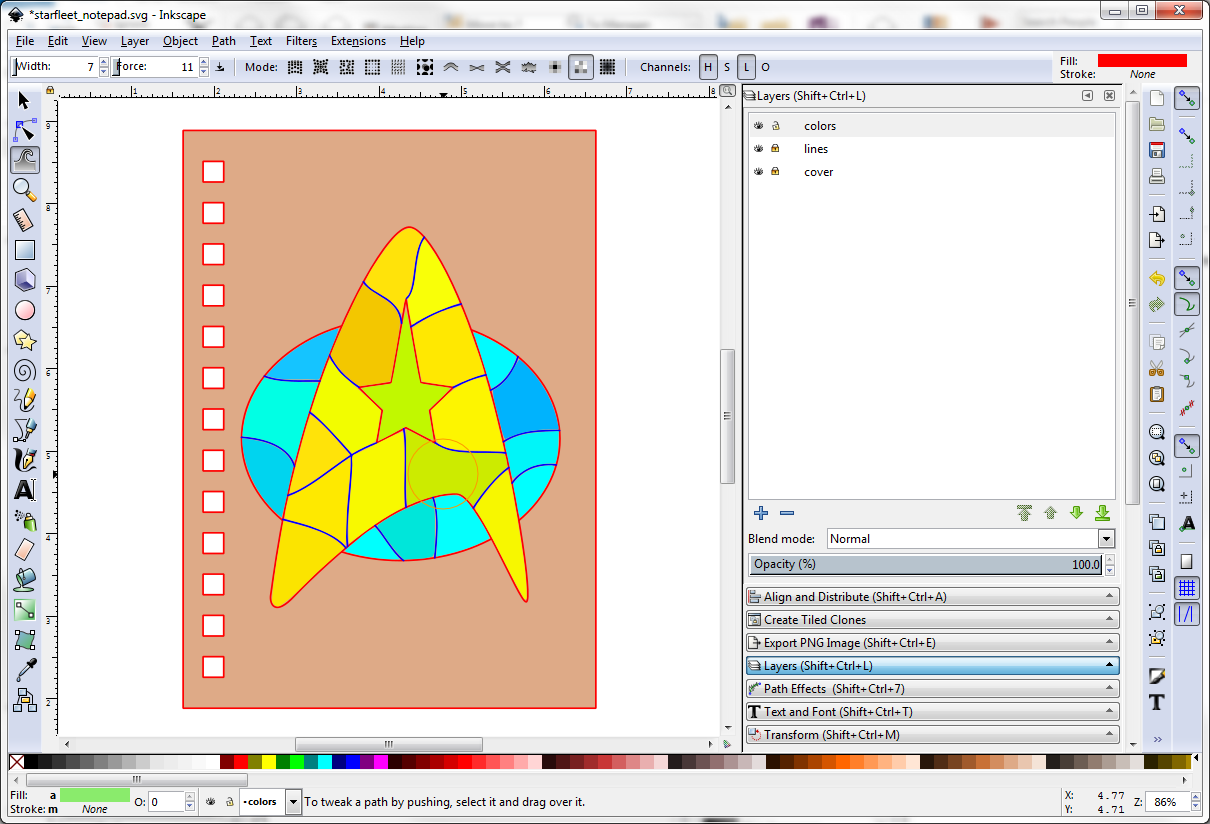Expand Create Tiled Clones panel
Screen dimensions: 1210x824
pos(932,620)
